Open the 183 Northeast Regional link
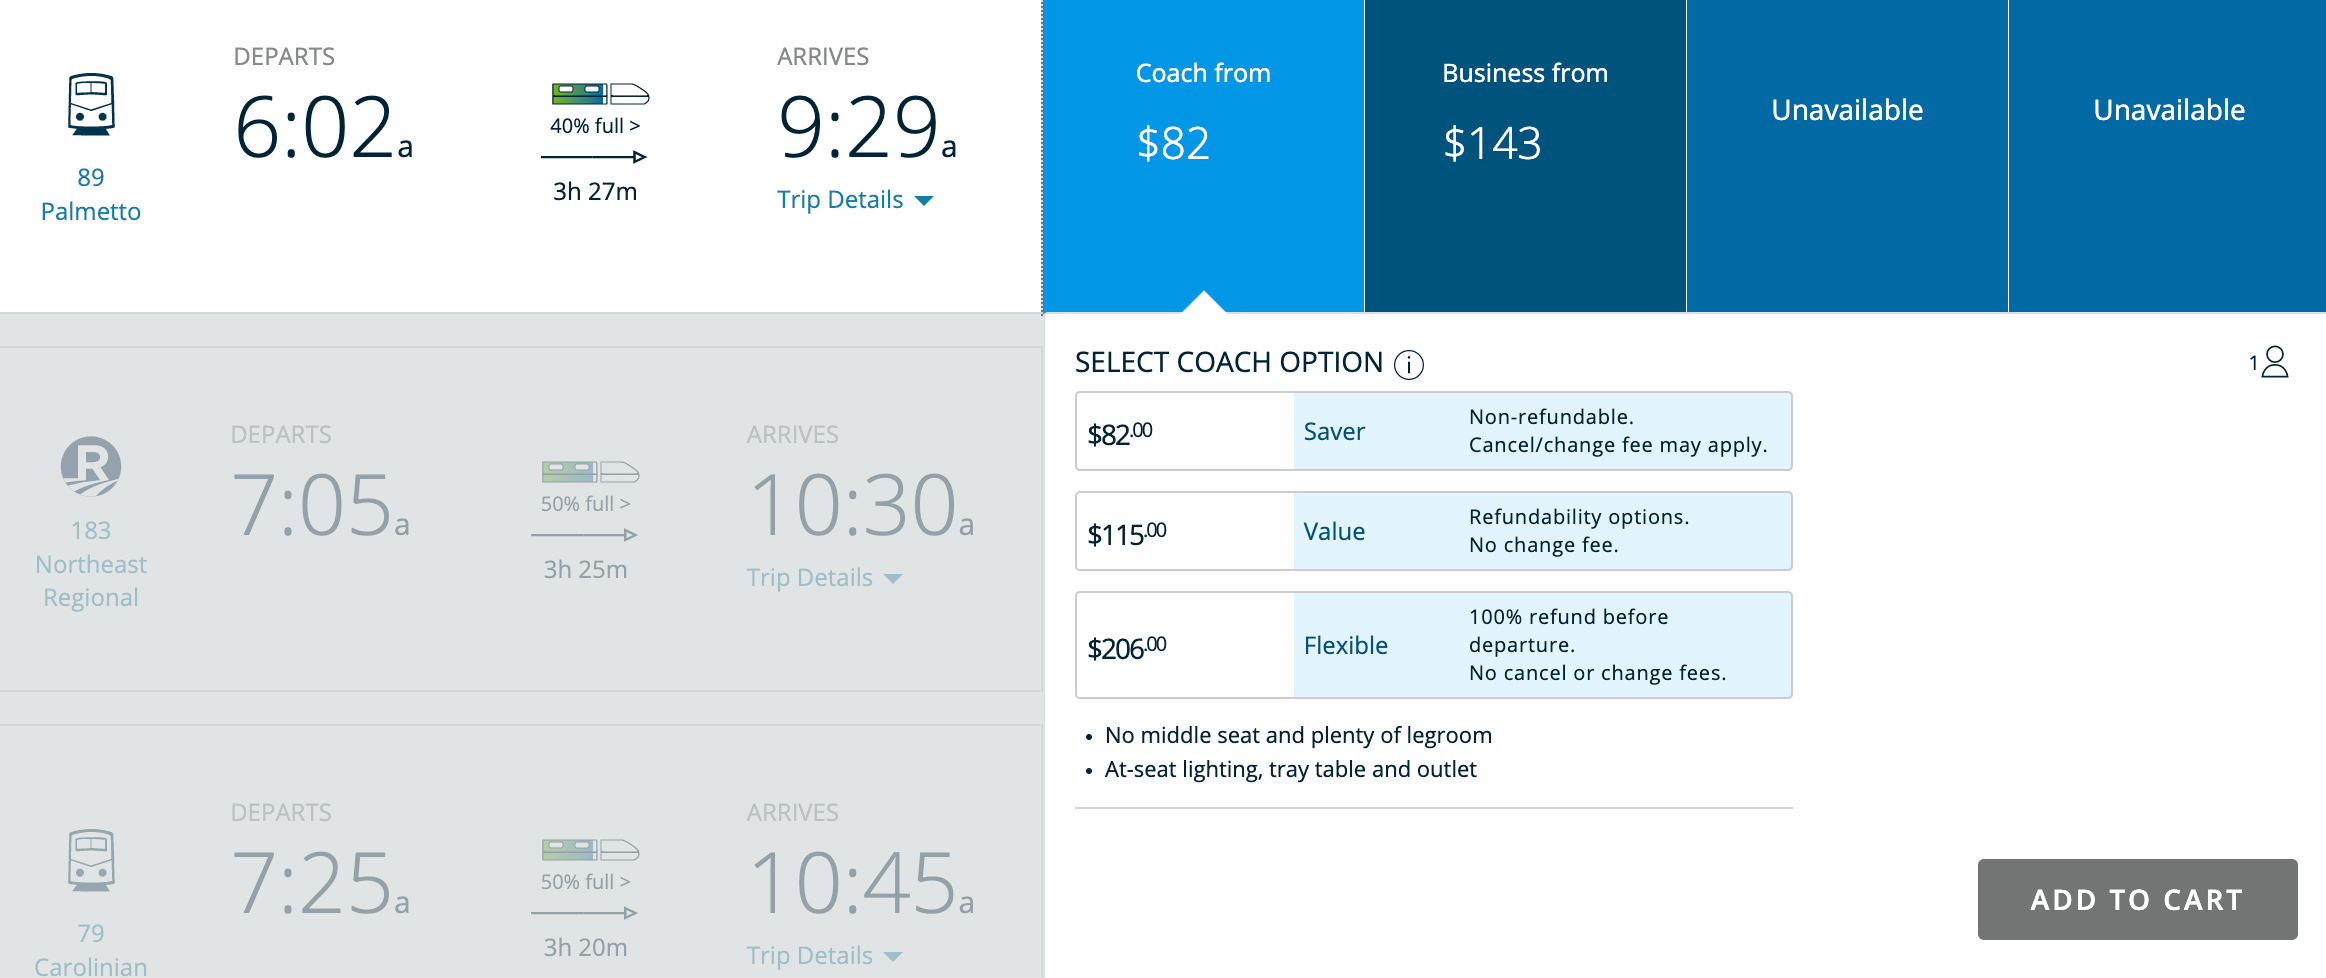 point(91,564)
